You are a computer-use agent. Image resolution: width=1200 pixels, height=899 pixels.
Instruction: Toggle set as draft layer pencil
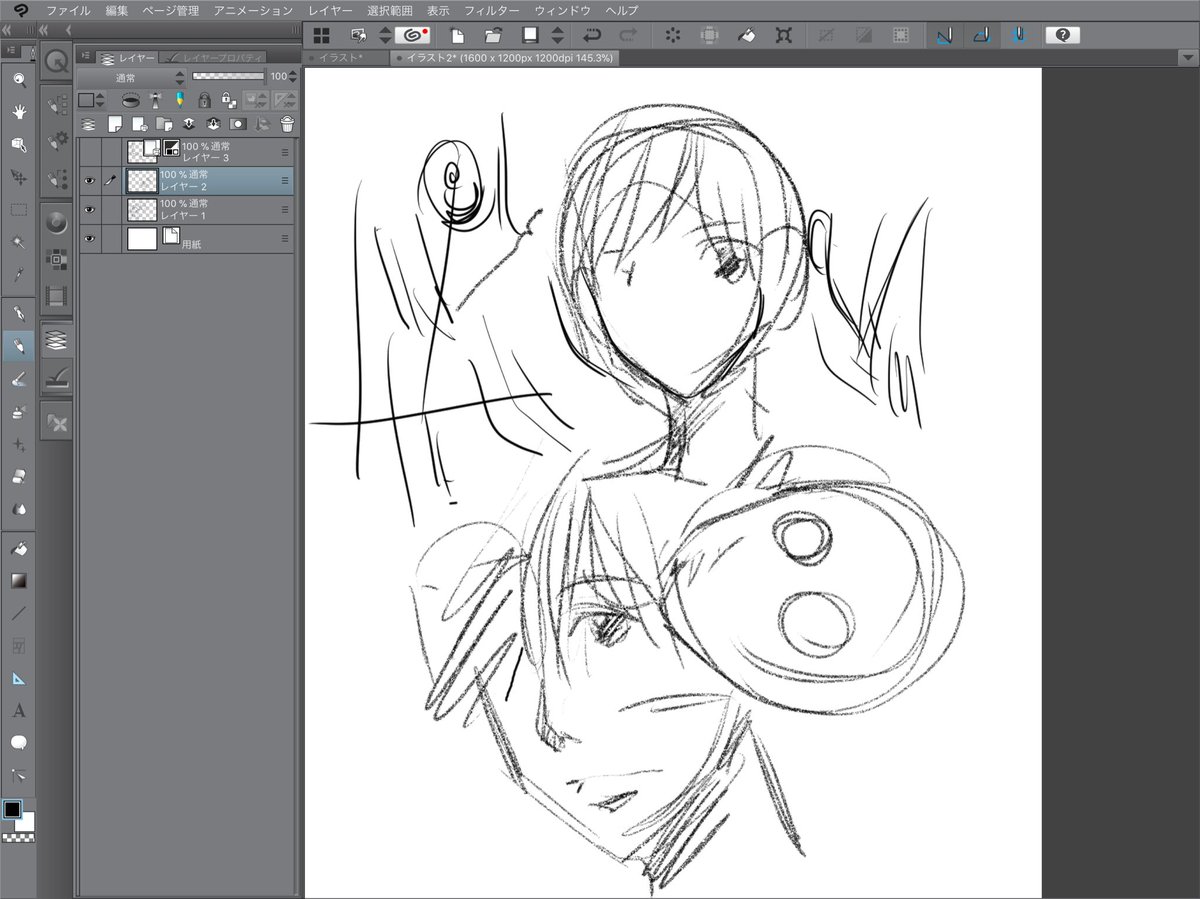pyautogui.click(x=180, y=100)
